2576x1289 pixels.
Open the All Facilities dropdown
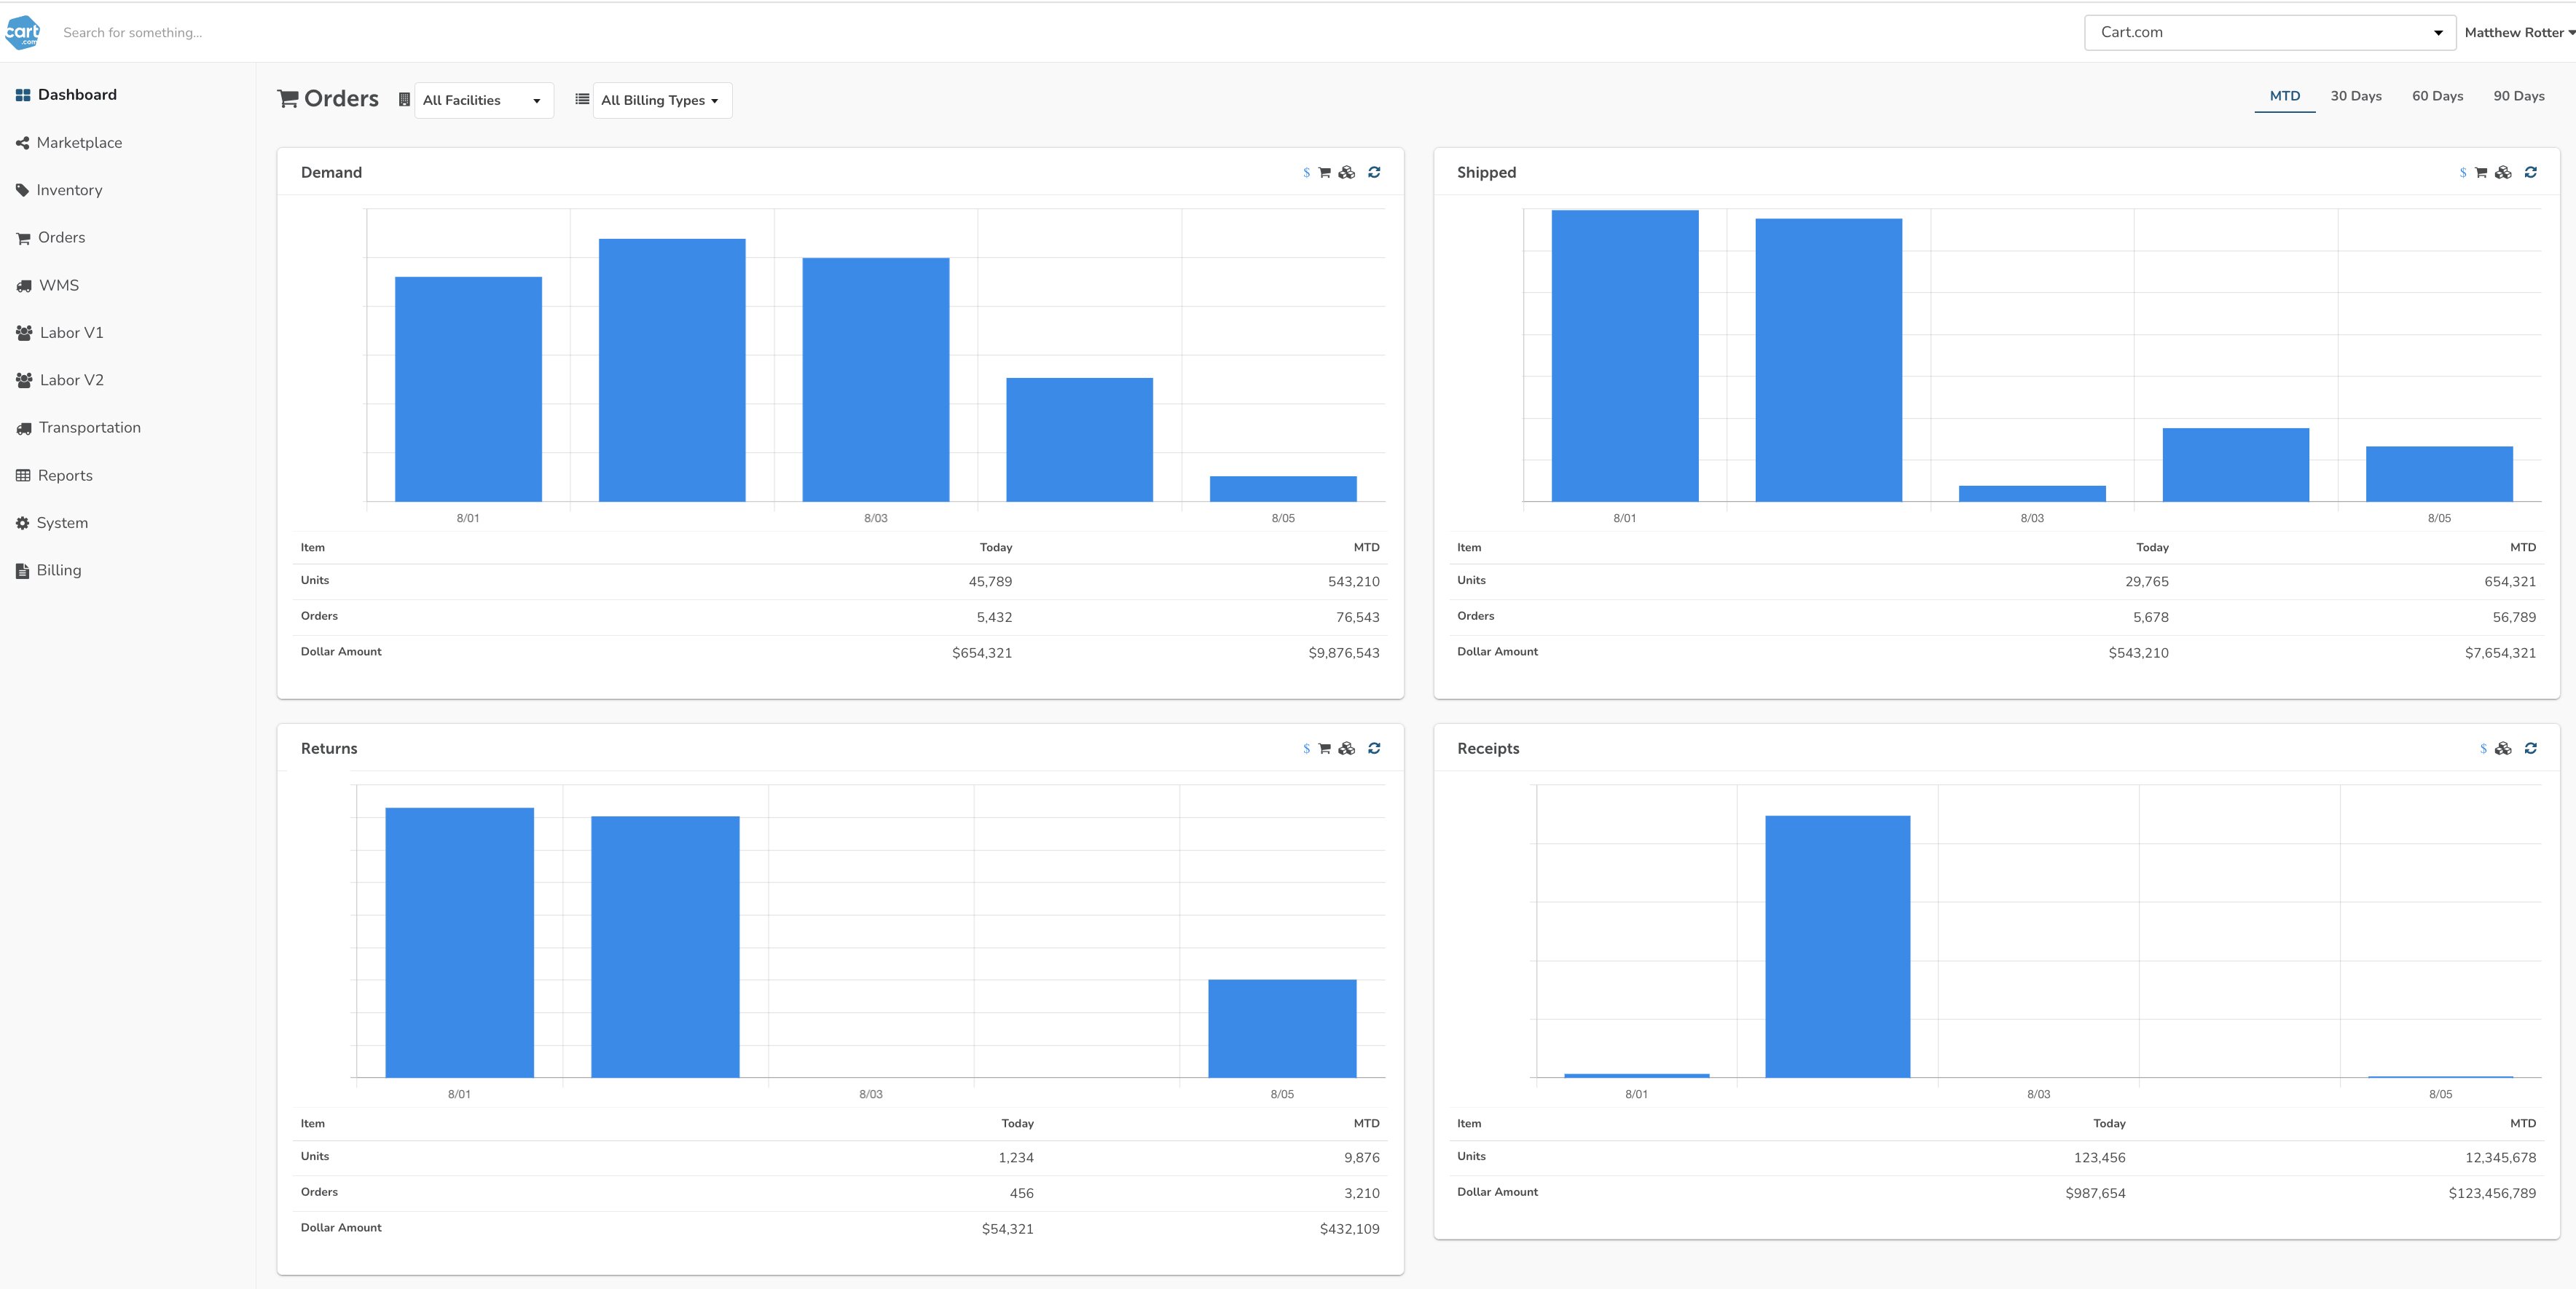click(483, 100)
